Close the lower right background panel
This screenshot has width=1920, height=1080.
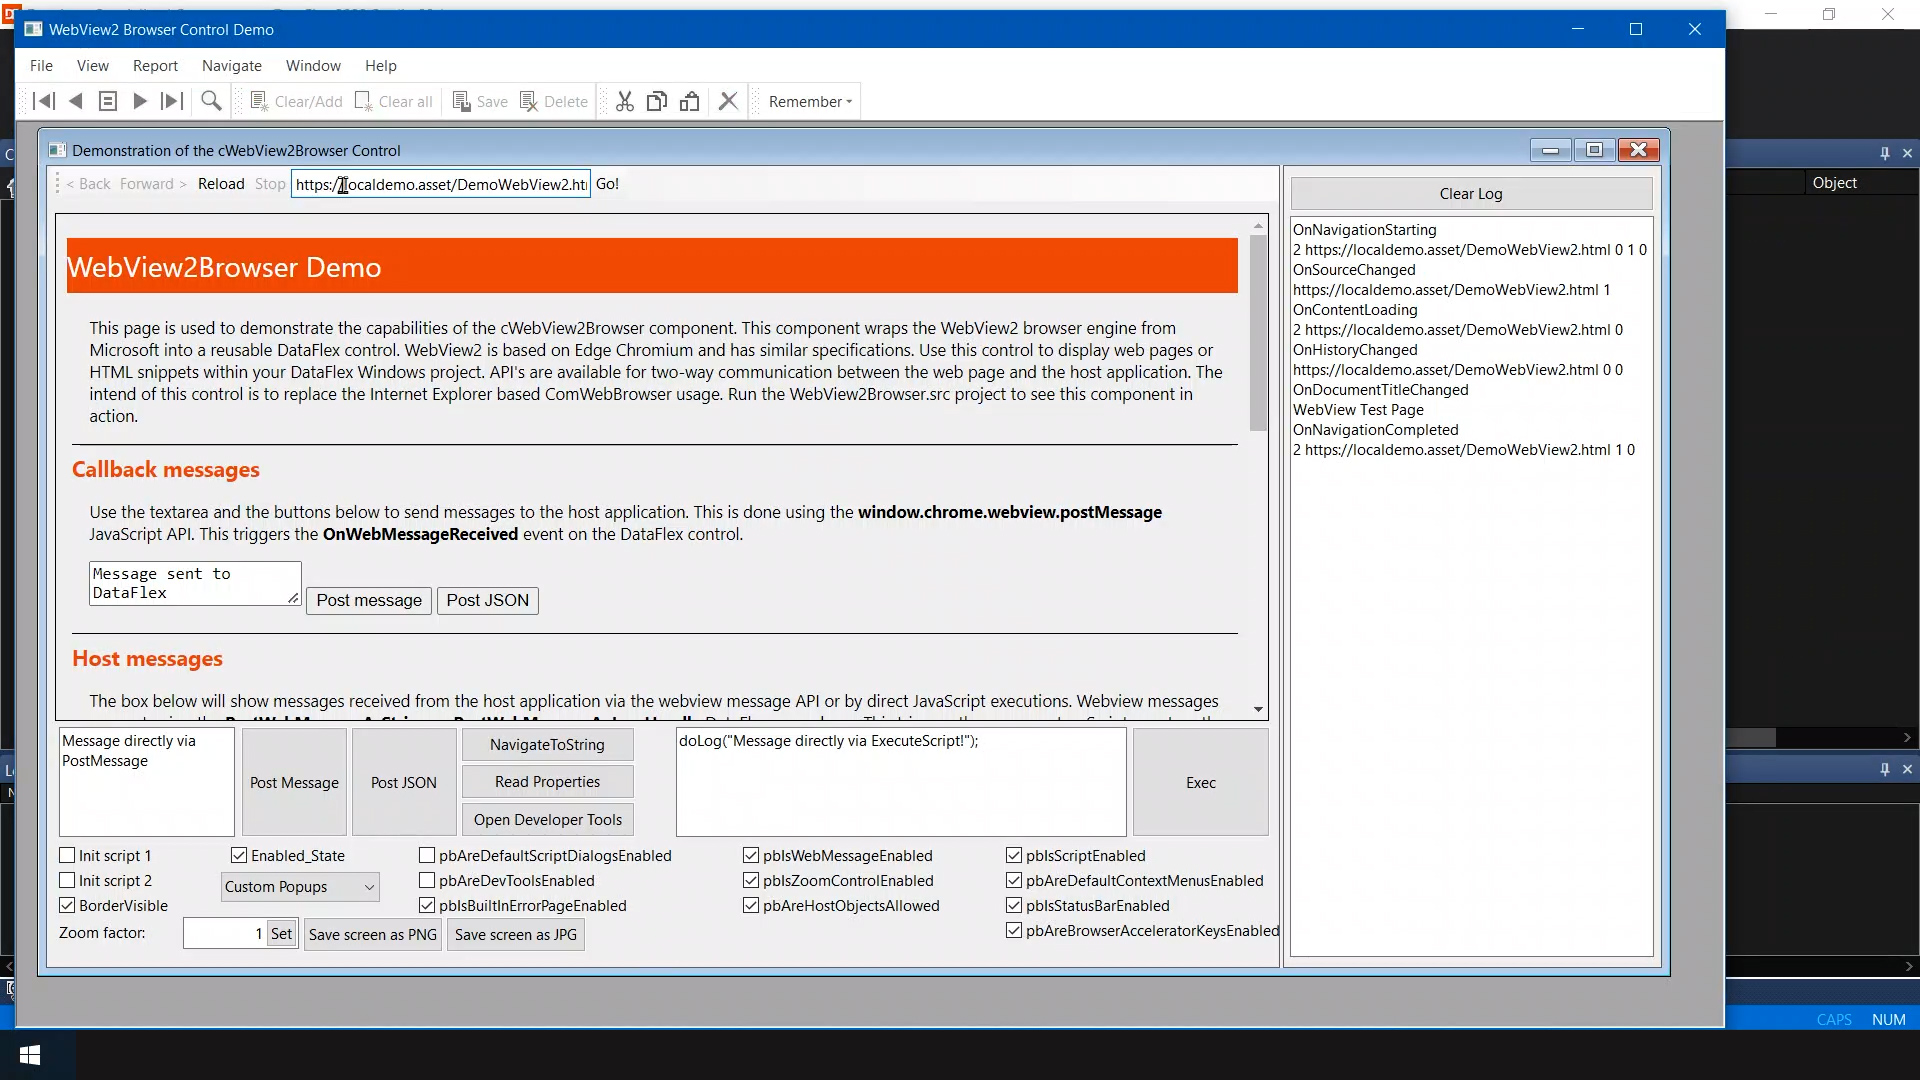(x=1907, y=769)
